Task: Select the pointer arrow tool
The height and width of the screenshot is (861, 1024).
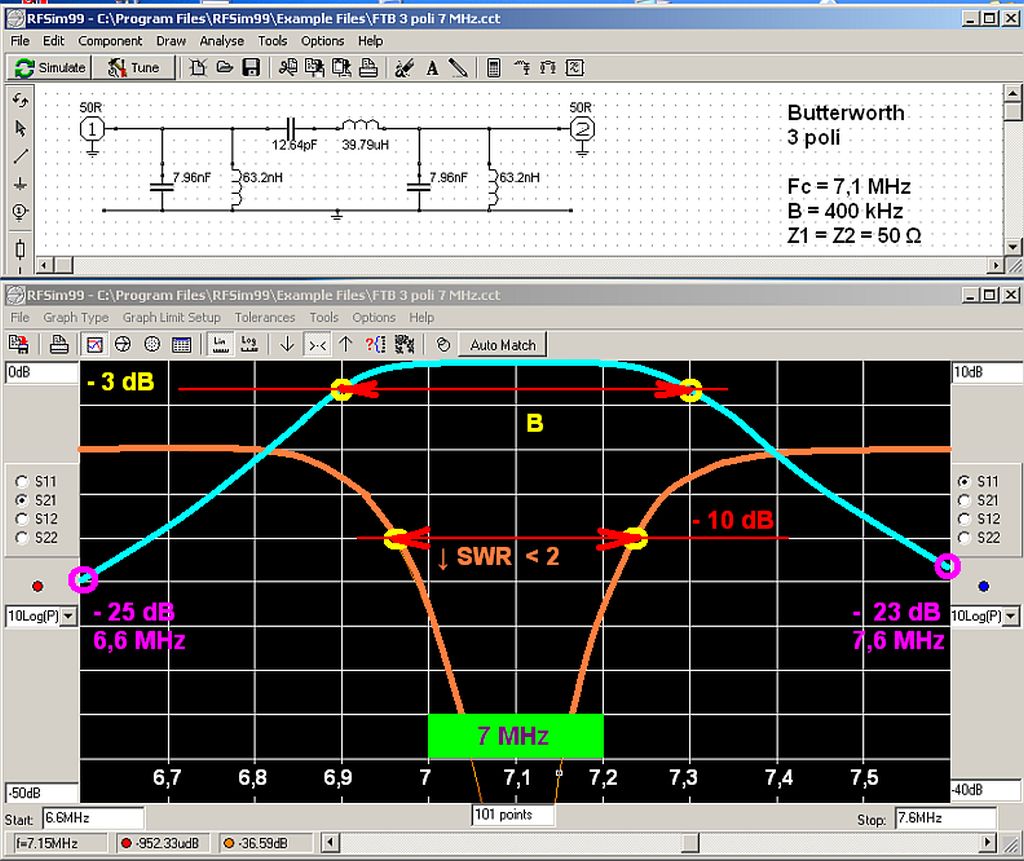Action: pyautogui.click(x=20, y=128)
